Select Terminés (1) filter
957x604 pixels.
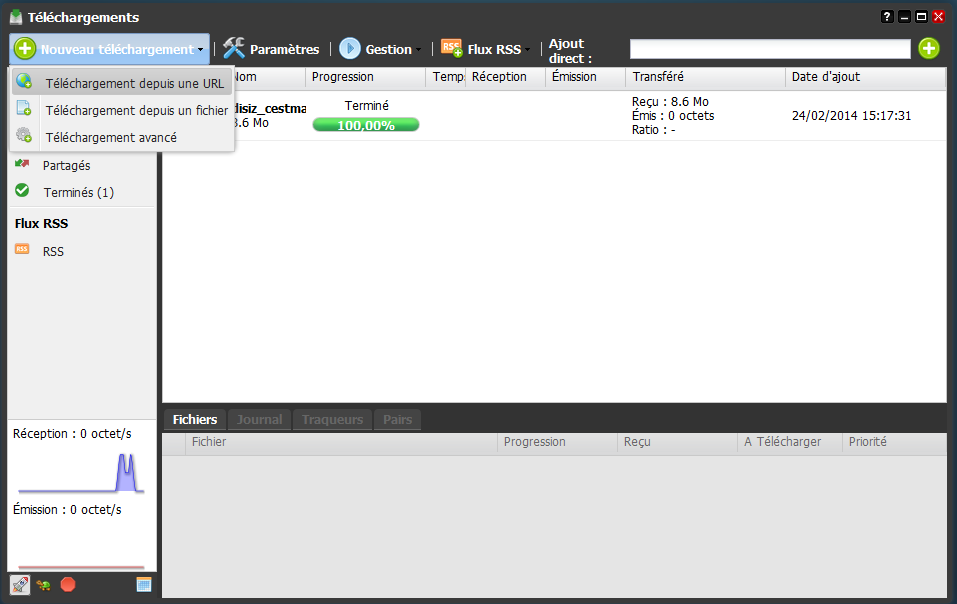(79, 192)
